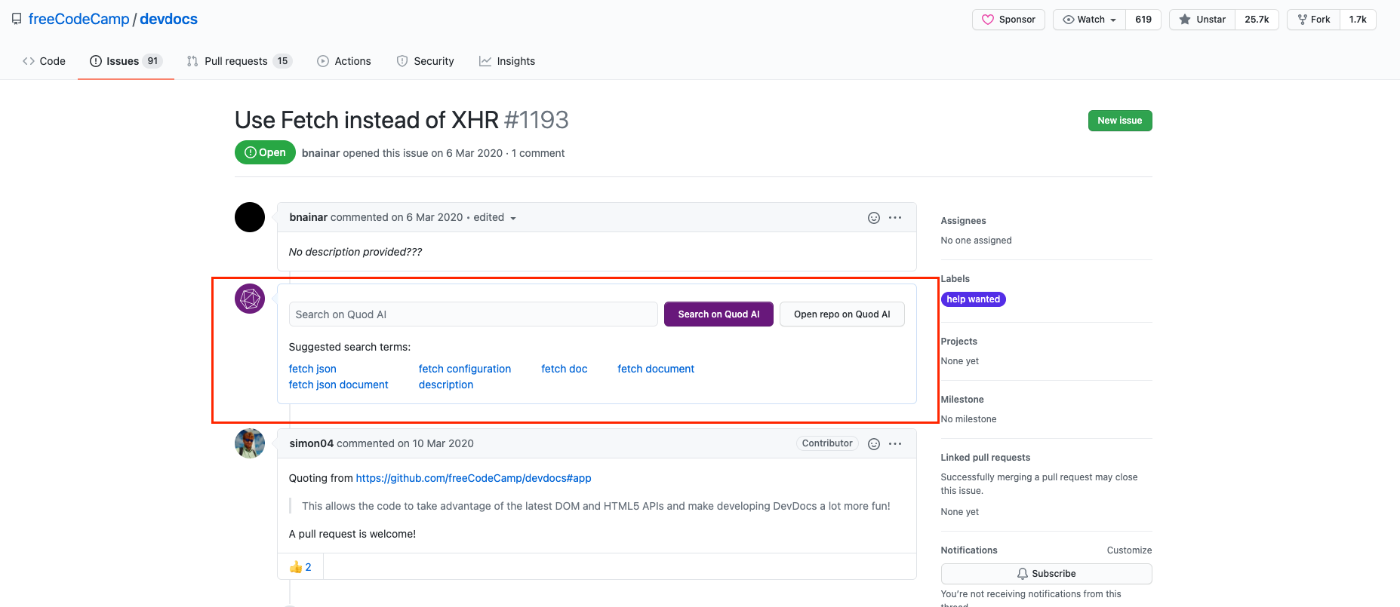Click the Sponsor button
Image resolution: width=1400 pixels, height=607 pixels.
pos(1009,19)
